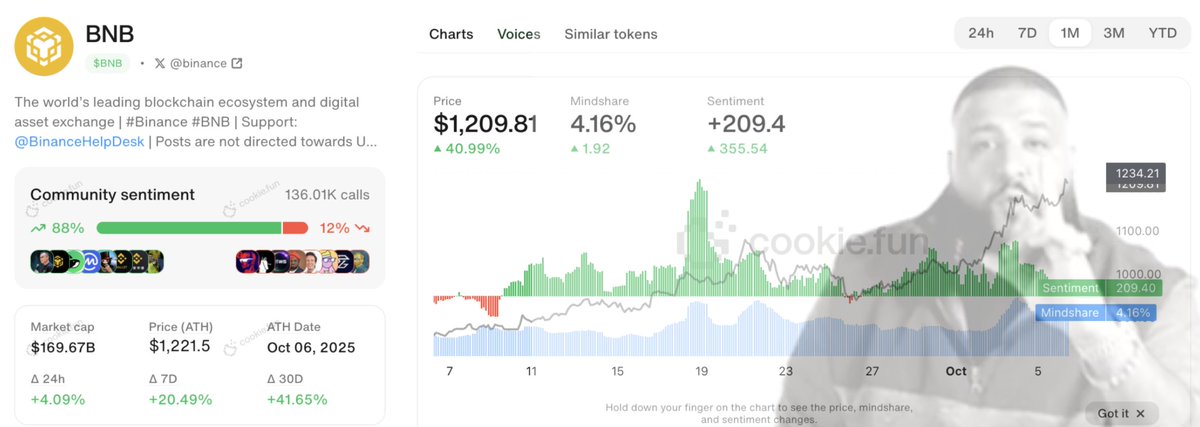
Task: Switch to the Voices tab
Action: (518, 34)
